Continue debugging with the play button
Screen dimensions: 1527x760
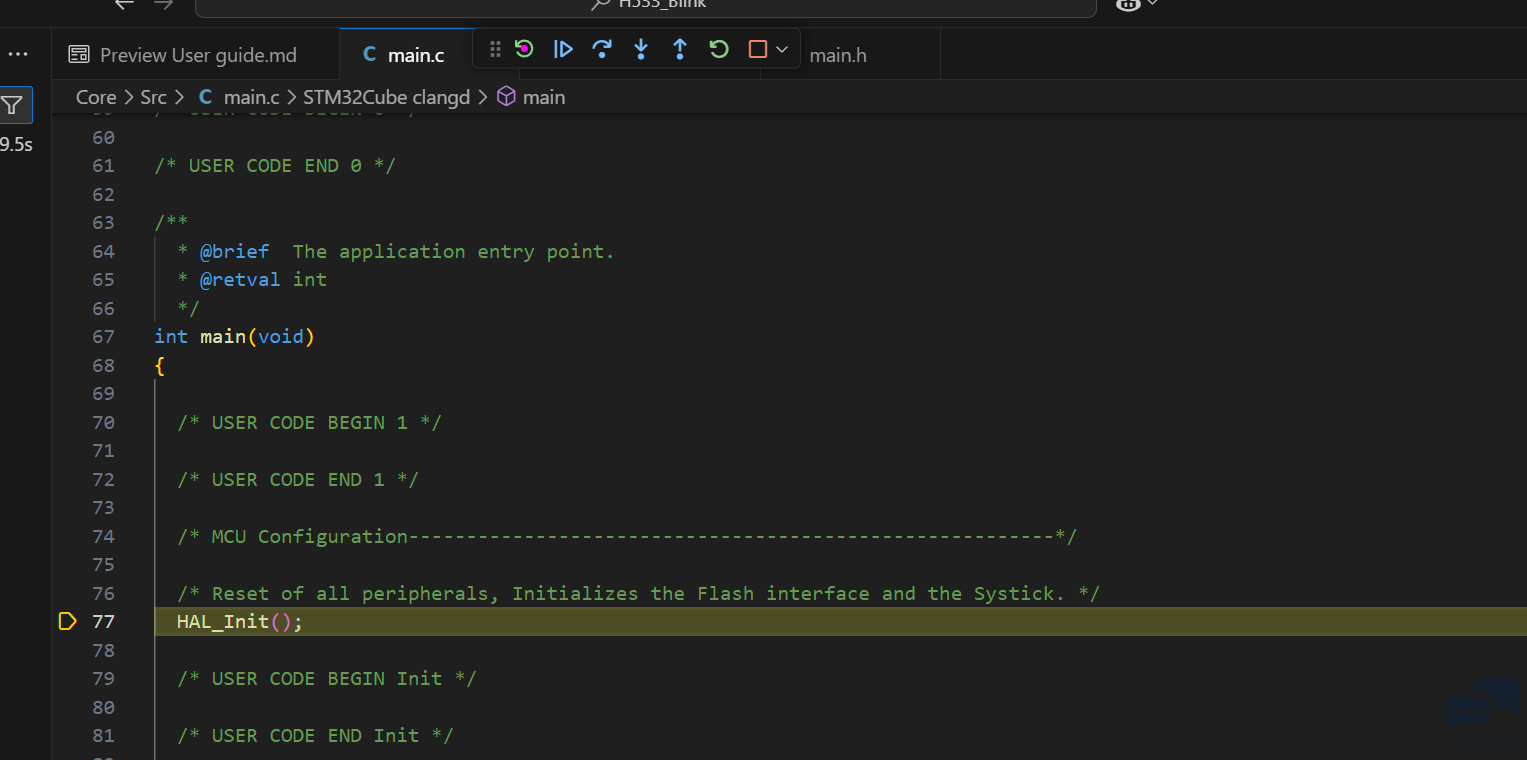(563, 49)
